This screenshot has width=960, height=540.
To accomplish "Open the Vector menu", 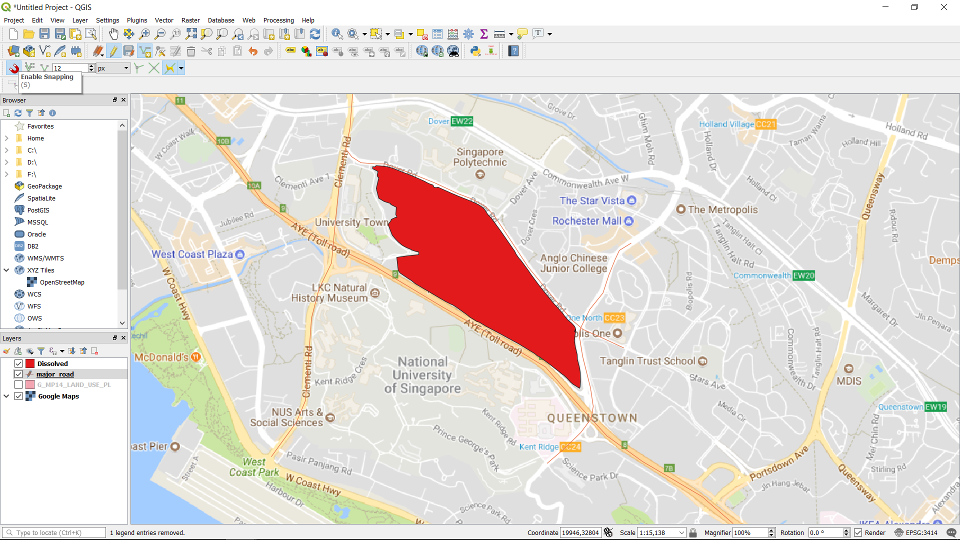I will click(x=163, y=20).
